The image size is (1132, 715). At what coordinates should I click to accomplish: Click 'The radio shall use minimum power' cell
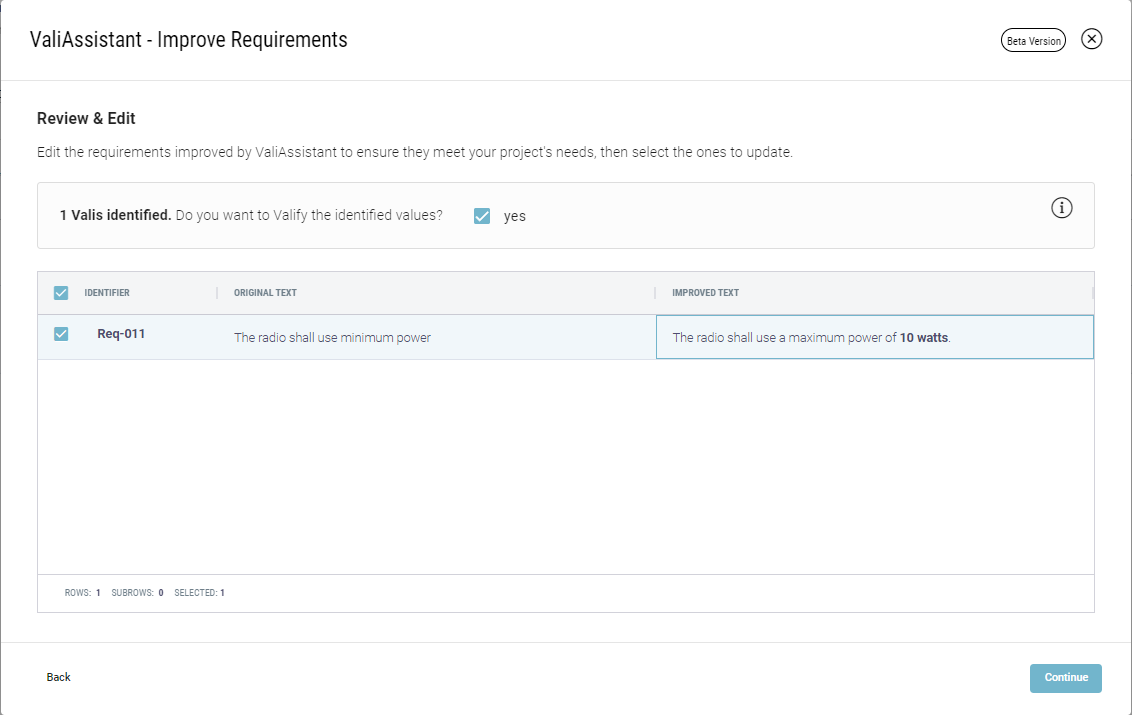437,337
